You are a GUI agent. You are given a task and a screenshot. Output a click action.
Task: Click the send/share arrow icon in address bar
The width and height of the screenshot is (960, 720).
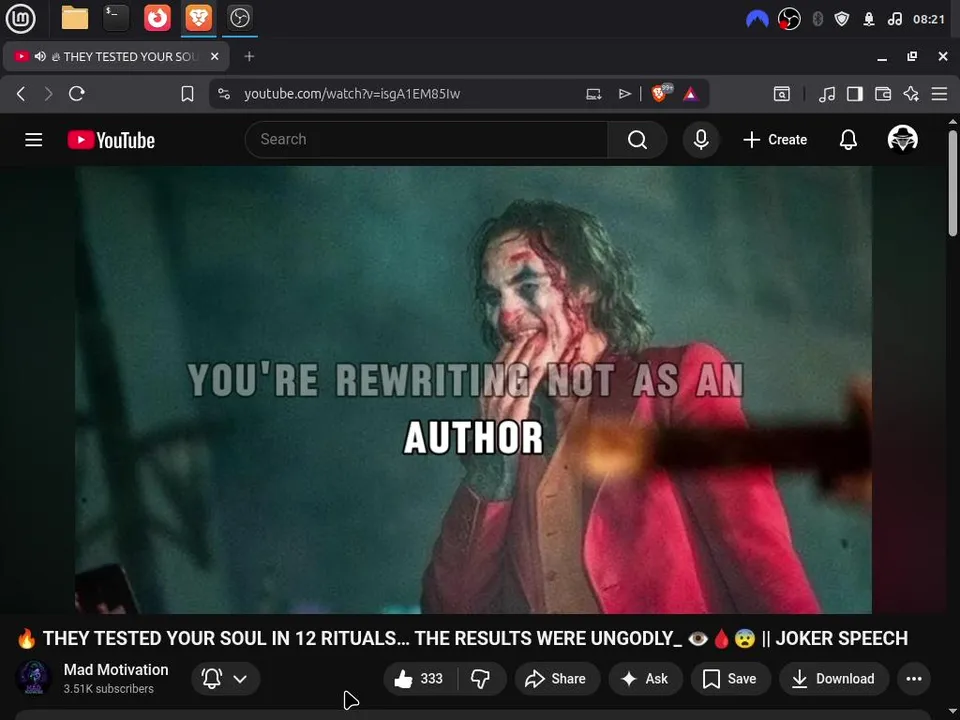(624, 94)
